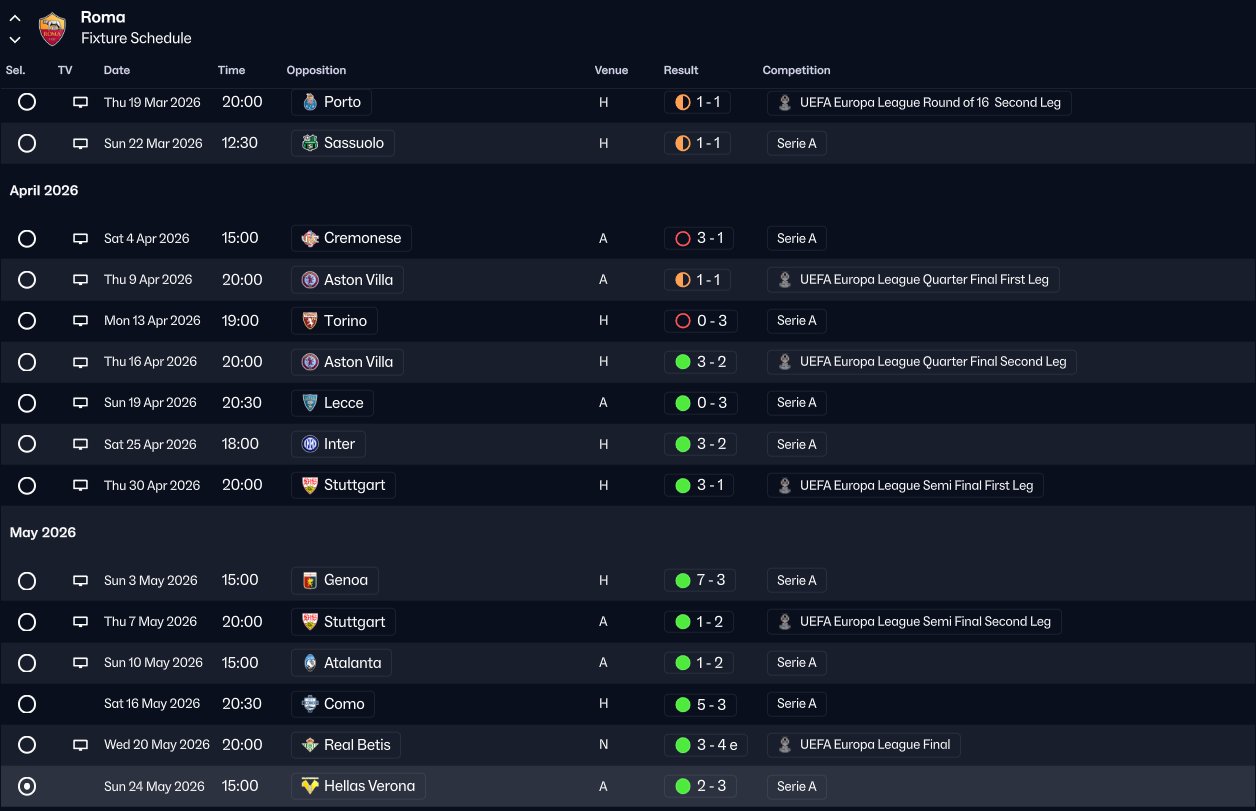1256x811 pixels.
Task: Click the Torino club badge icon
Action: coord(310,321)
